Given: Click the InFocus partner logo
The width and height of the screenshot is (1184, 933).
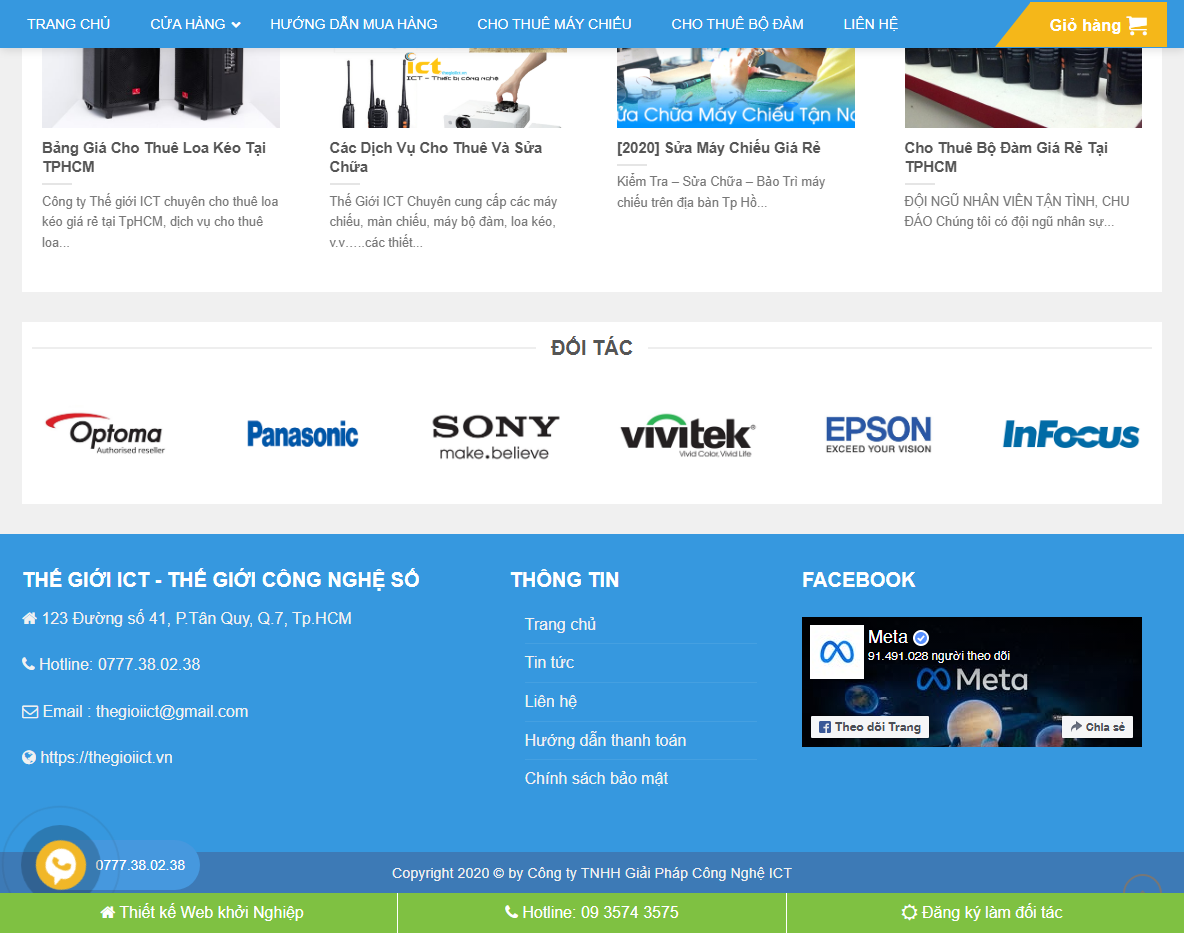Looking at the screenshot, I should [x=1071, y=434].
